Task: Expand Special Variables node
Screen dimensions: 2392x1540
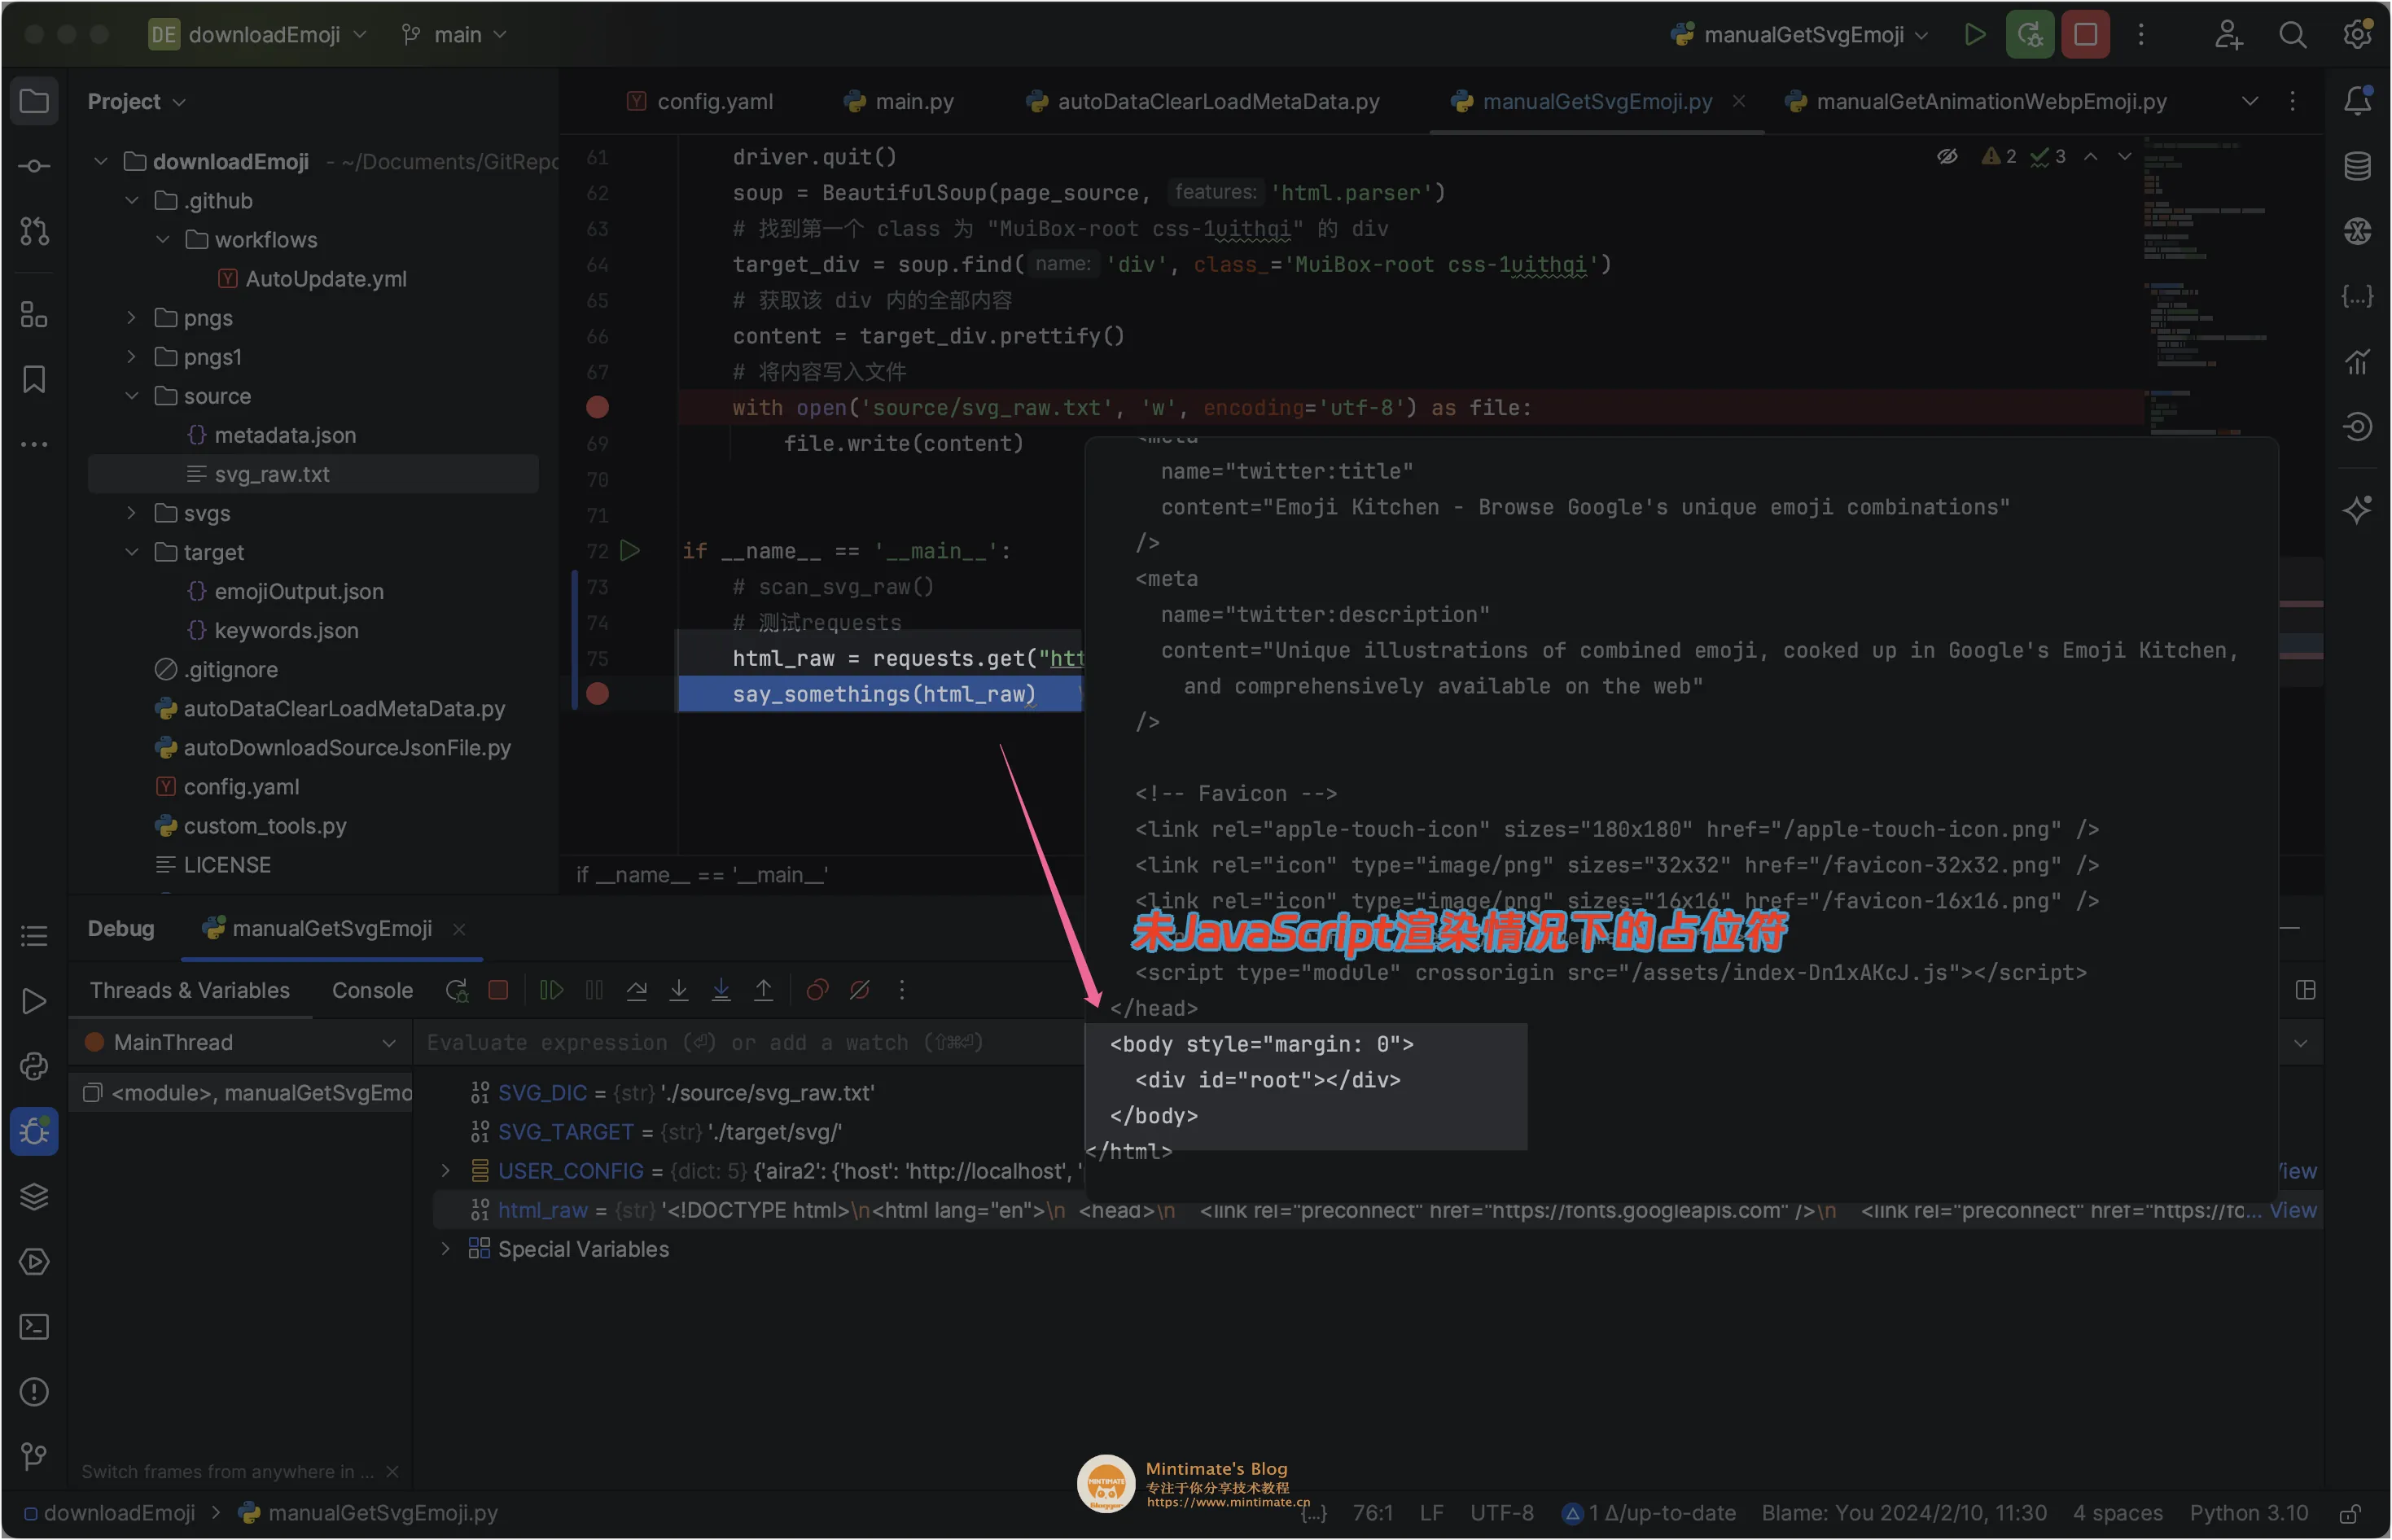Action: tap(446, 1248)
